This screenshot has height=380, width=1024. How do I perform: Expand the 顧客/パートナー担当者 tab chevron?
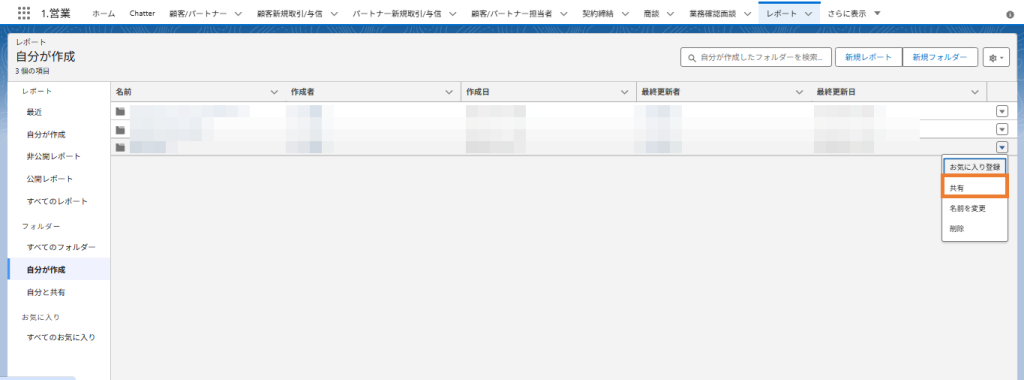click(563, 14)
